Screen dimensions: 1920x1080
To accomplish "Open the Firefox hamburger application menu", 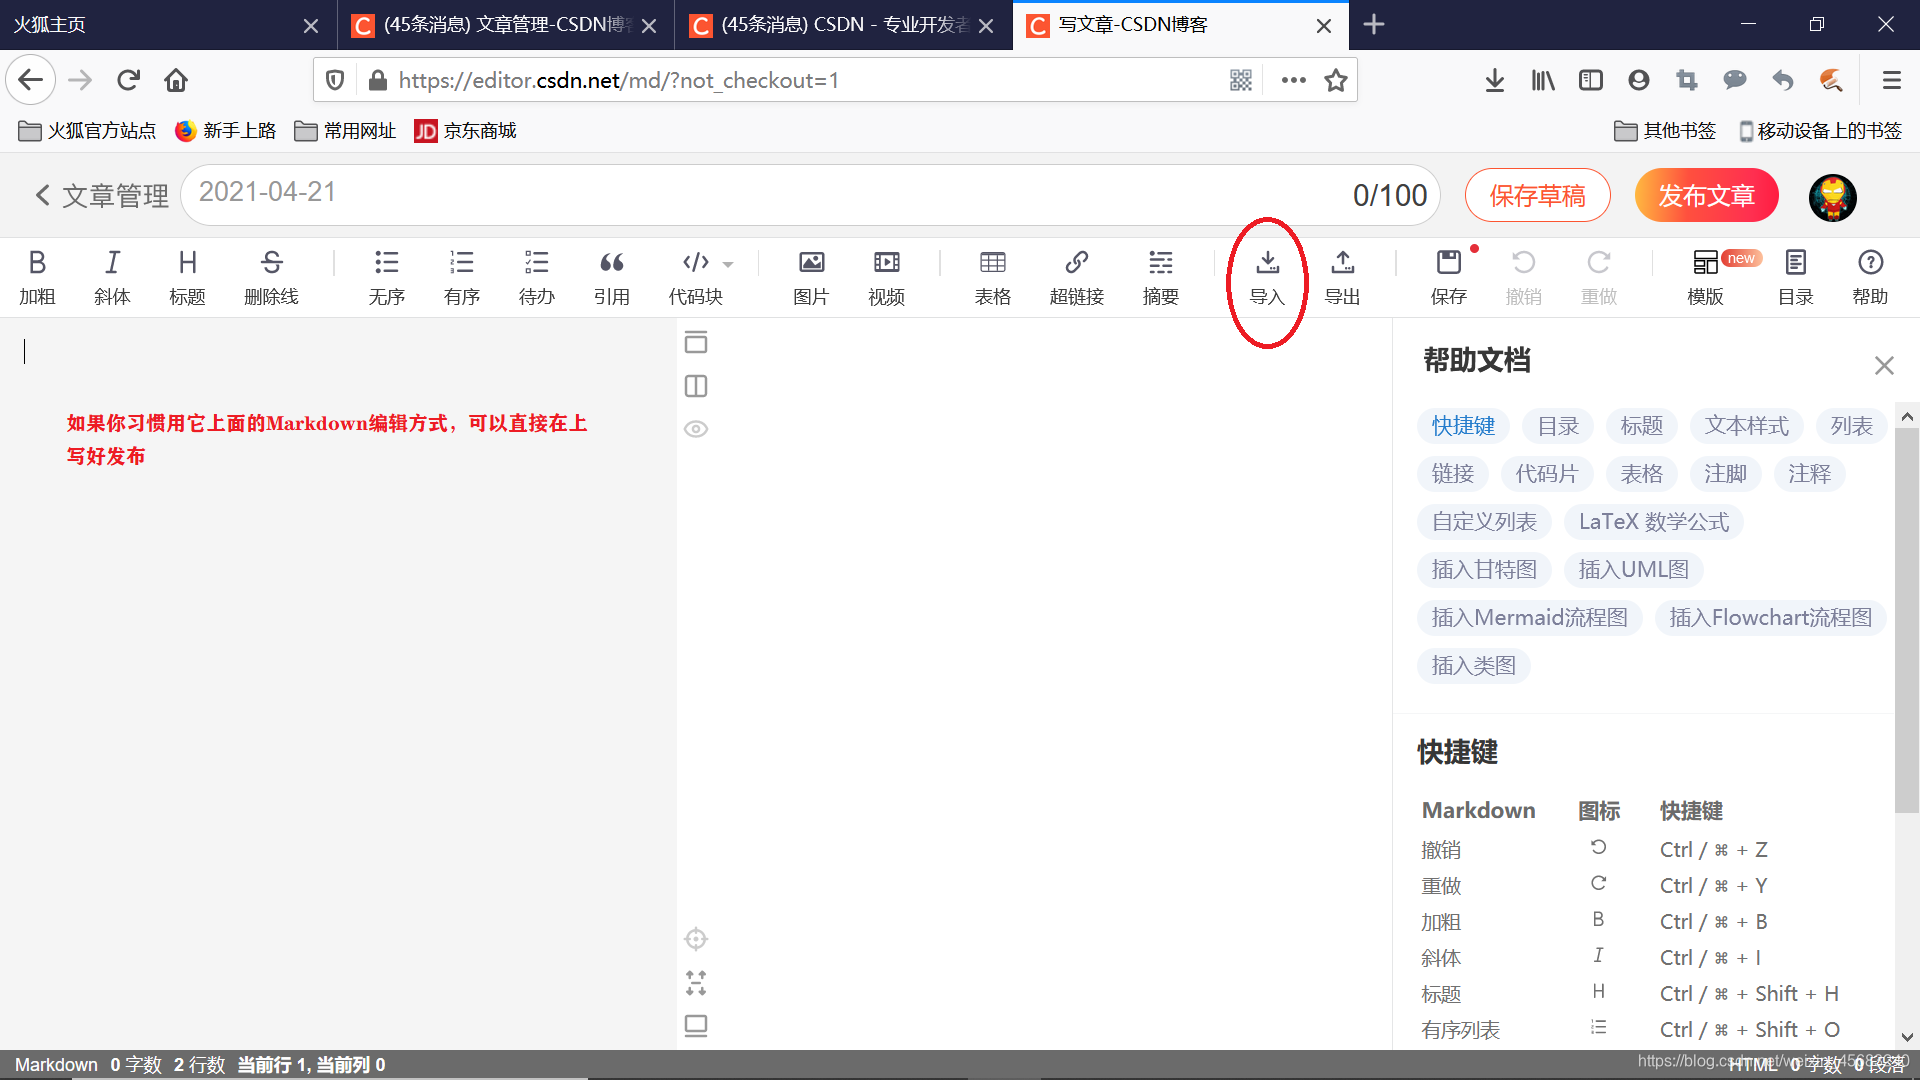I will pos(1891,80).
